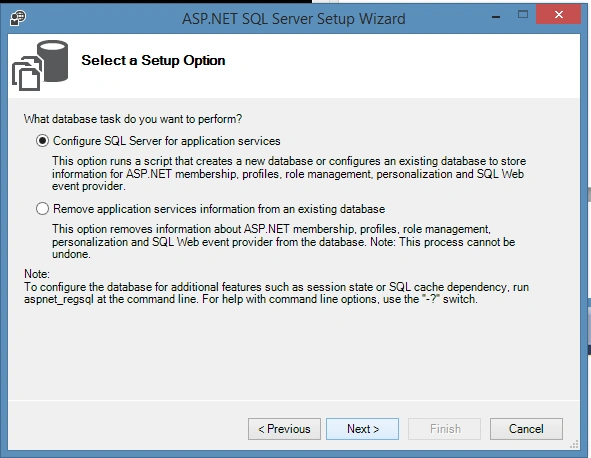Select the Configure SQL Server radio button
The height and width of the screenshot is (458, 591).
[x=43, y=141]
